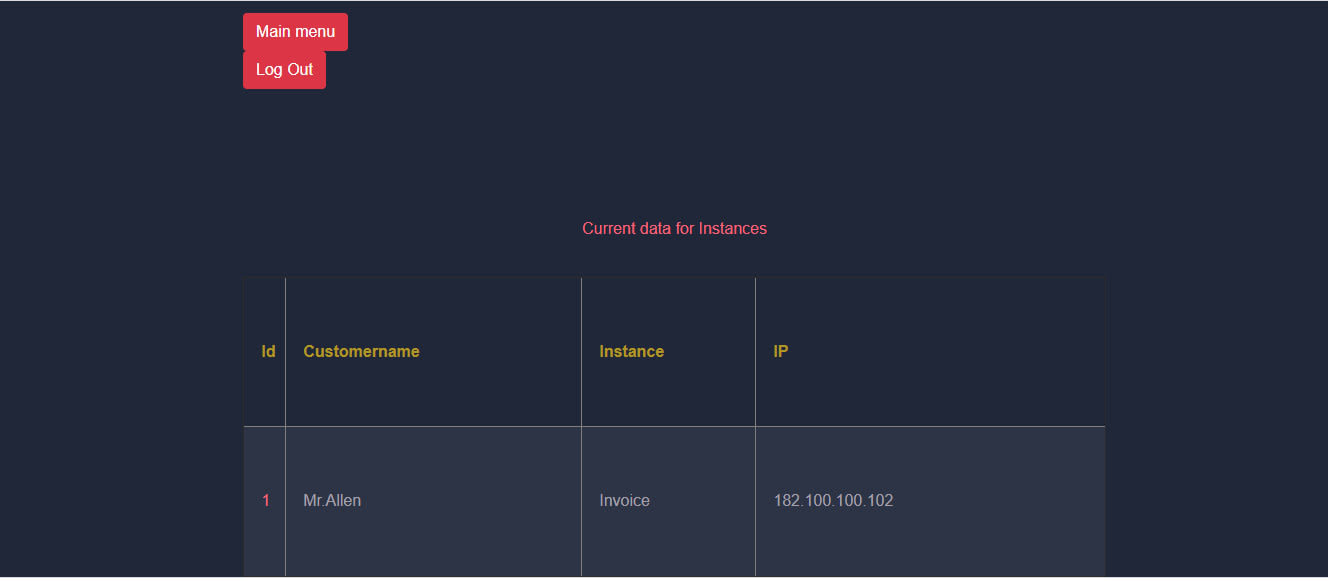Click the row Id value 1
Screen dimensions: 1328x581
[266, 500]
